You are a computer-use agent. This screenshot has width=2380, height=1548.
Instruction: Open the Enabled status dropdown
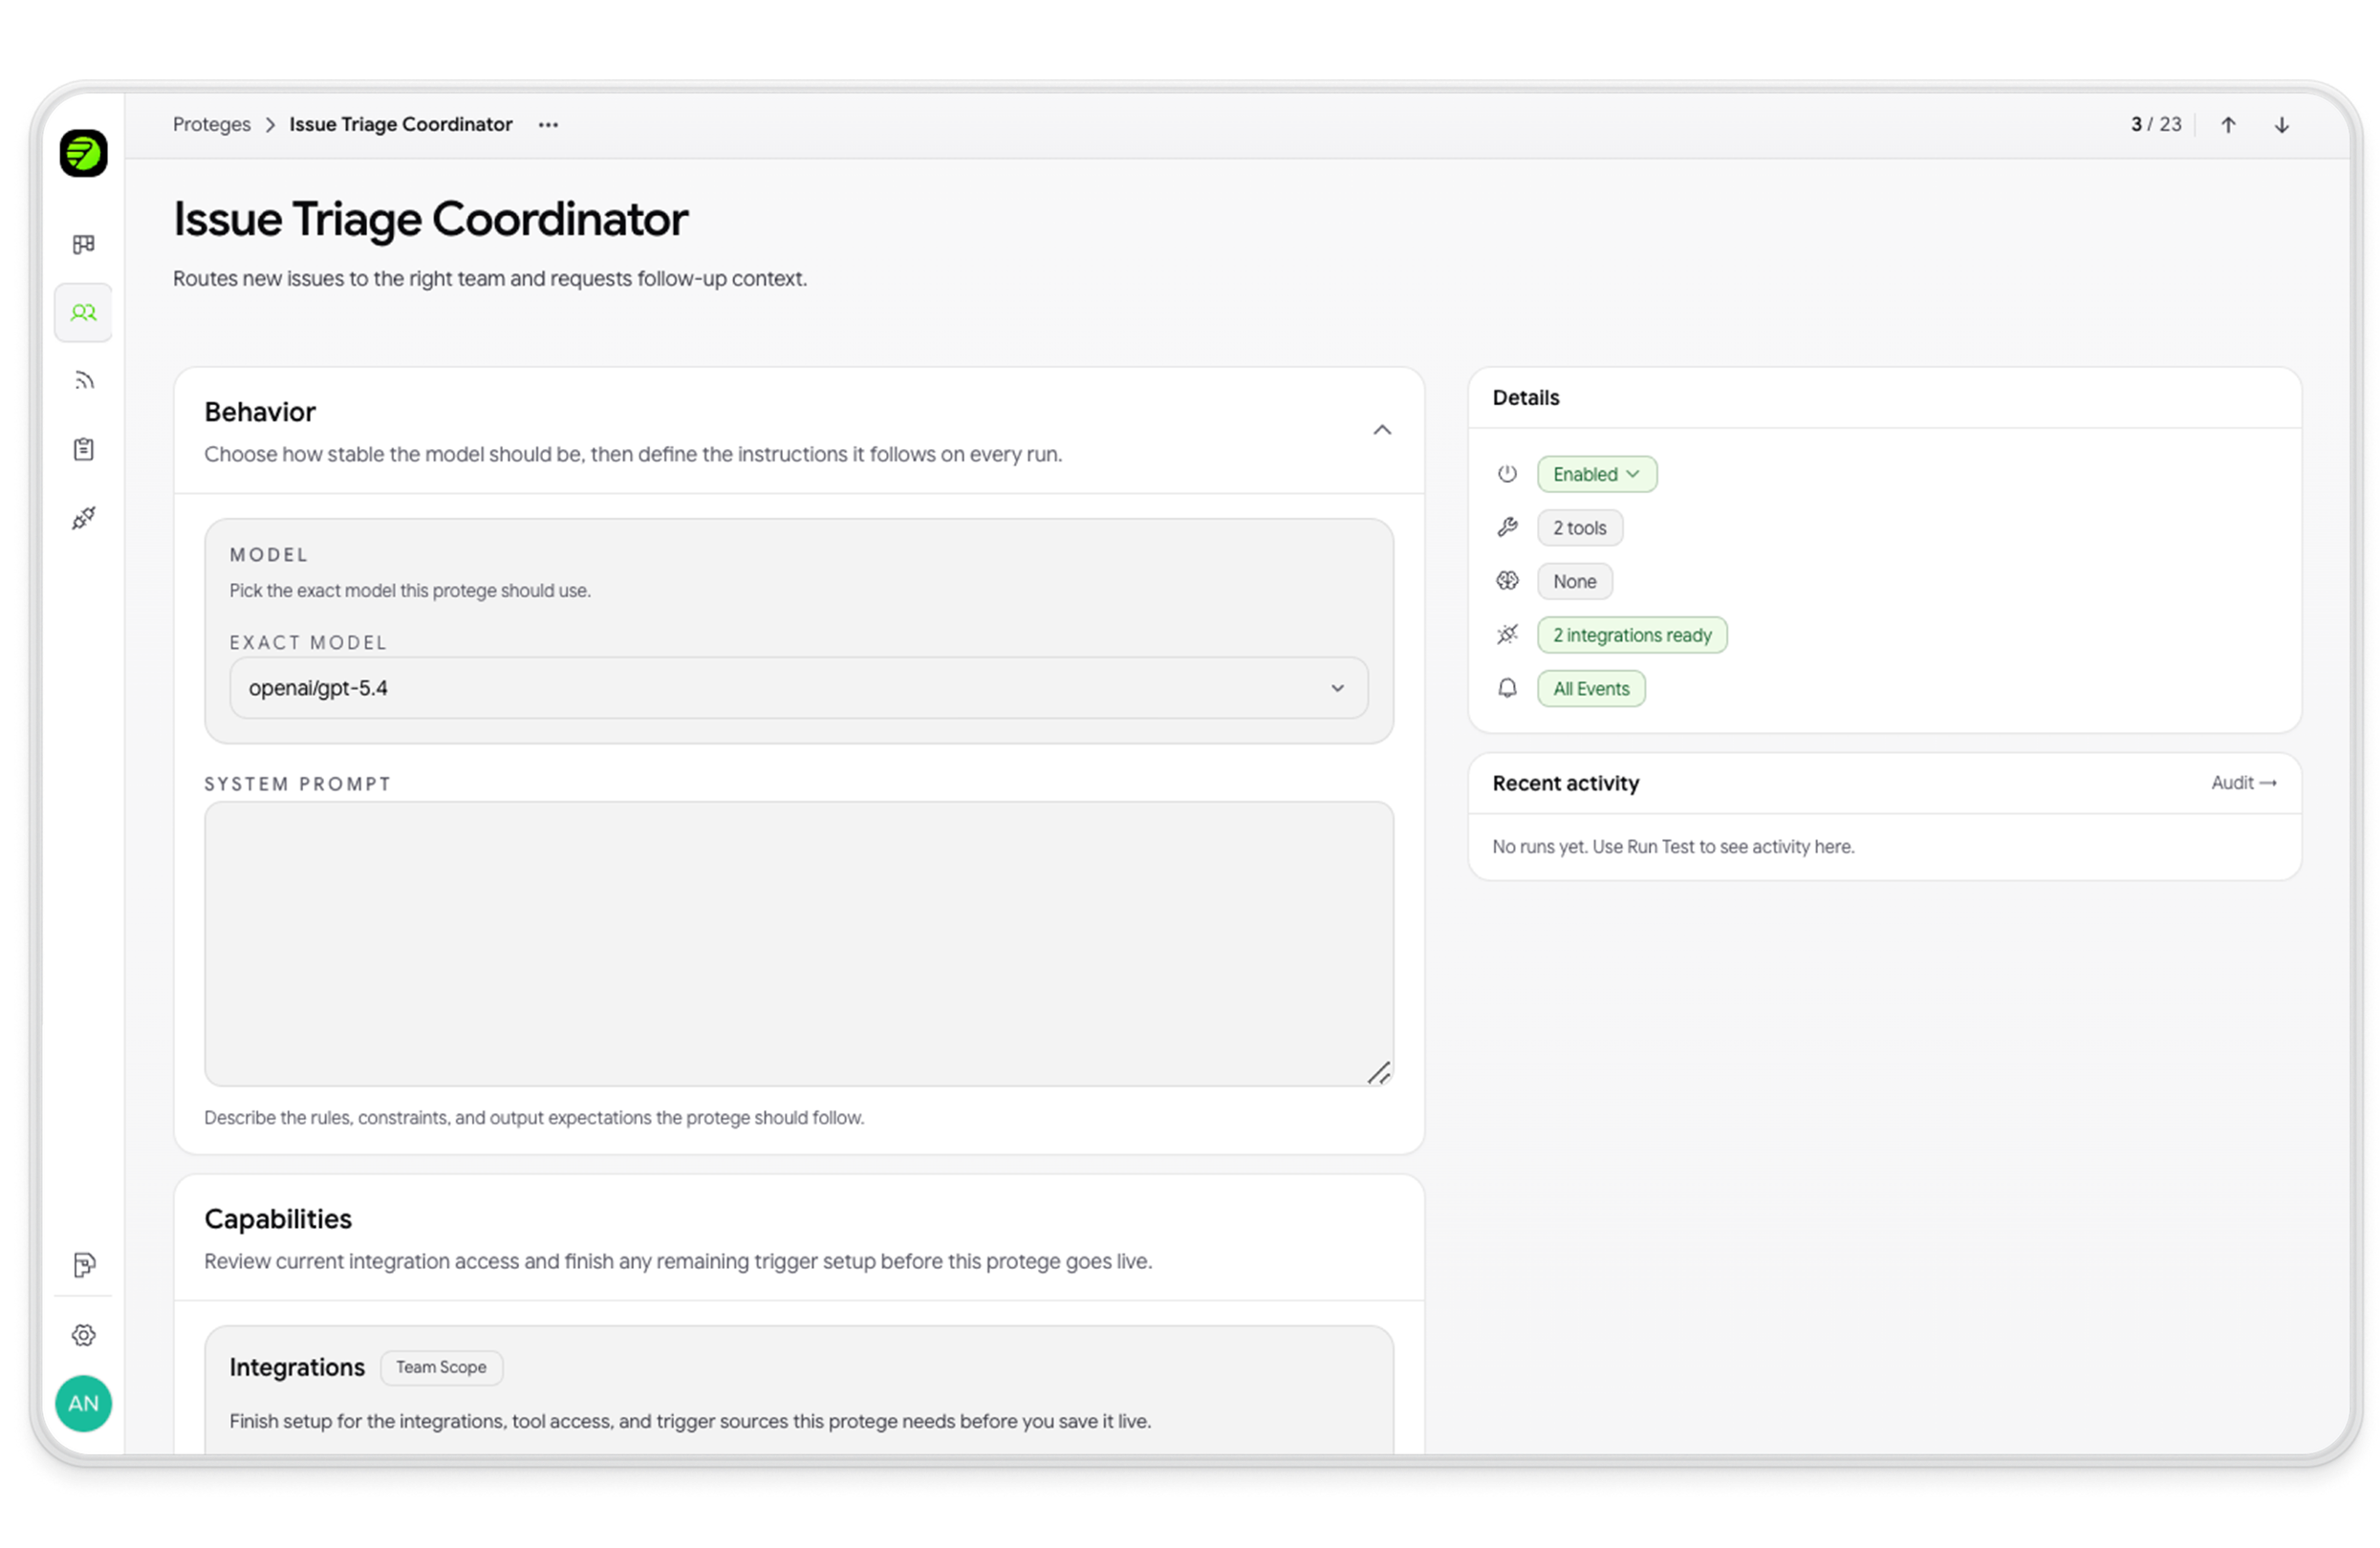point(1597,474)
